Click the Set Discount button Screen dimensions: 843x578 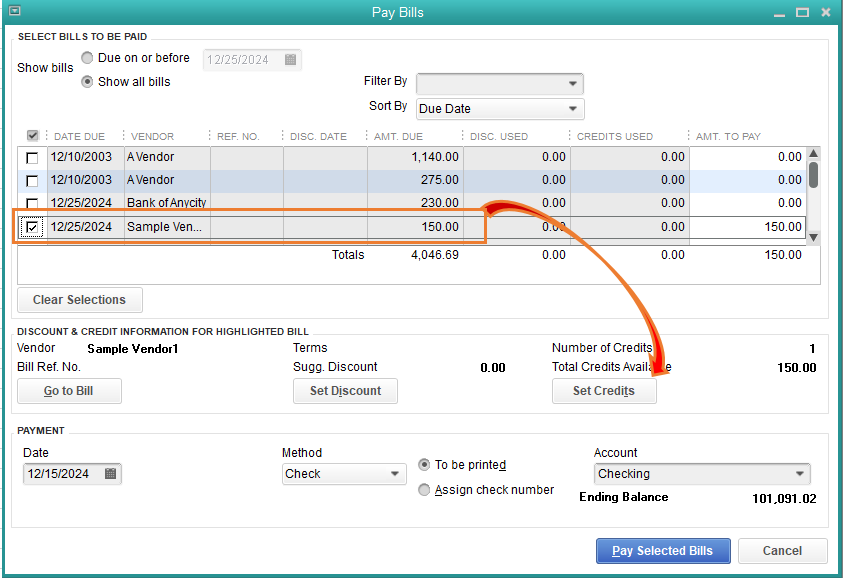pos(345,391)
